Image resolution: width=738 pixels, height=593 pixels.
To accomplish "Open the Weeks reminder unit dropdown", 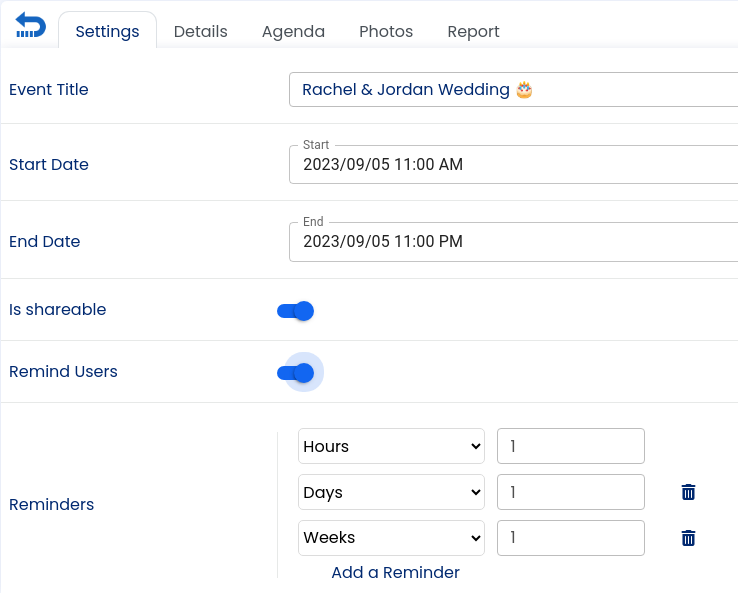I will pos(391,538).
